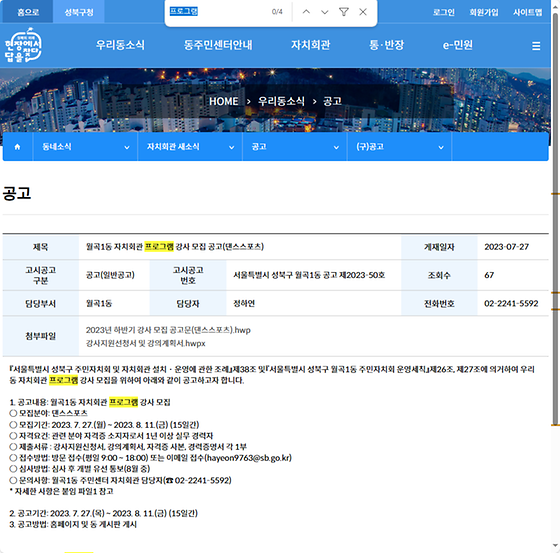560x553 pixels.
Task: Open e-민원 main menu
Action: 458,45
